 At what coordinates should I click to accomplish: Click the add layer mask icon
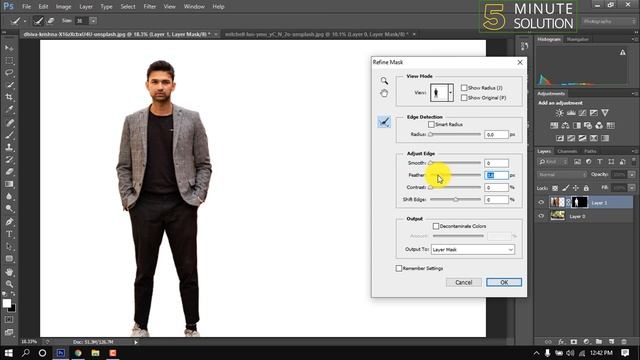[x=574, y=342]
